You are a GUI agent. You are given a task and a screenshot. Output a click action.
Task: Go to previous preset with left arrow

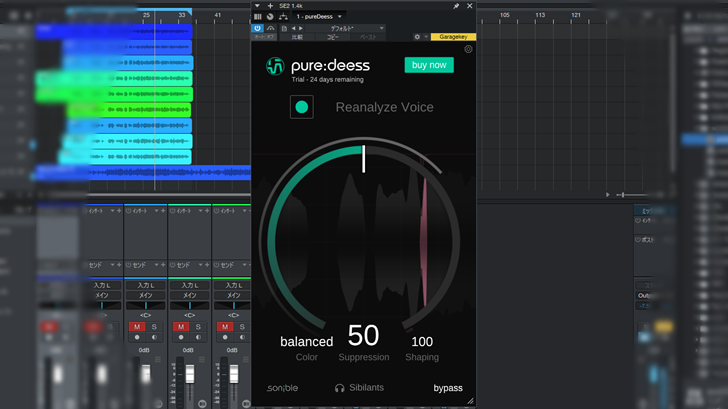pos(293,28)
